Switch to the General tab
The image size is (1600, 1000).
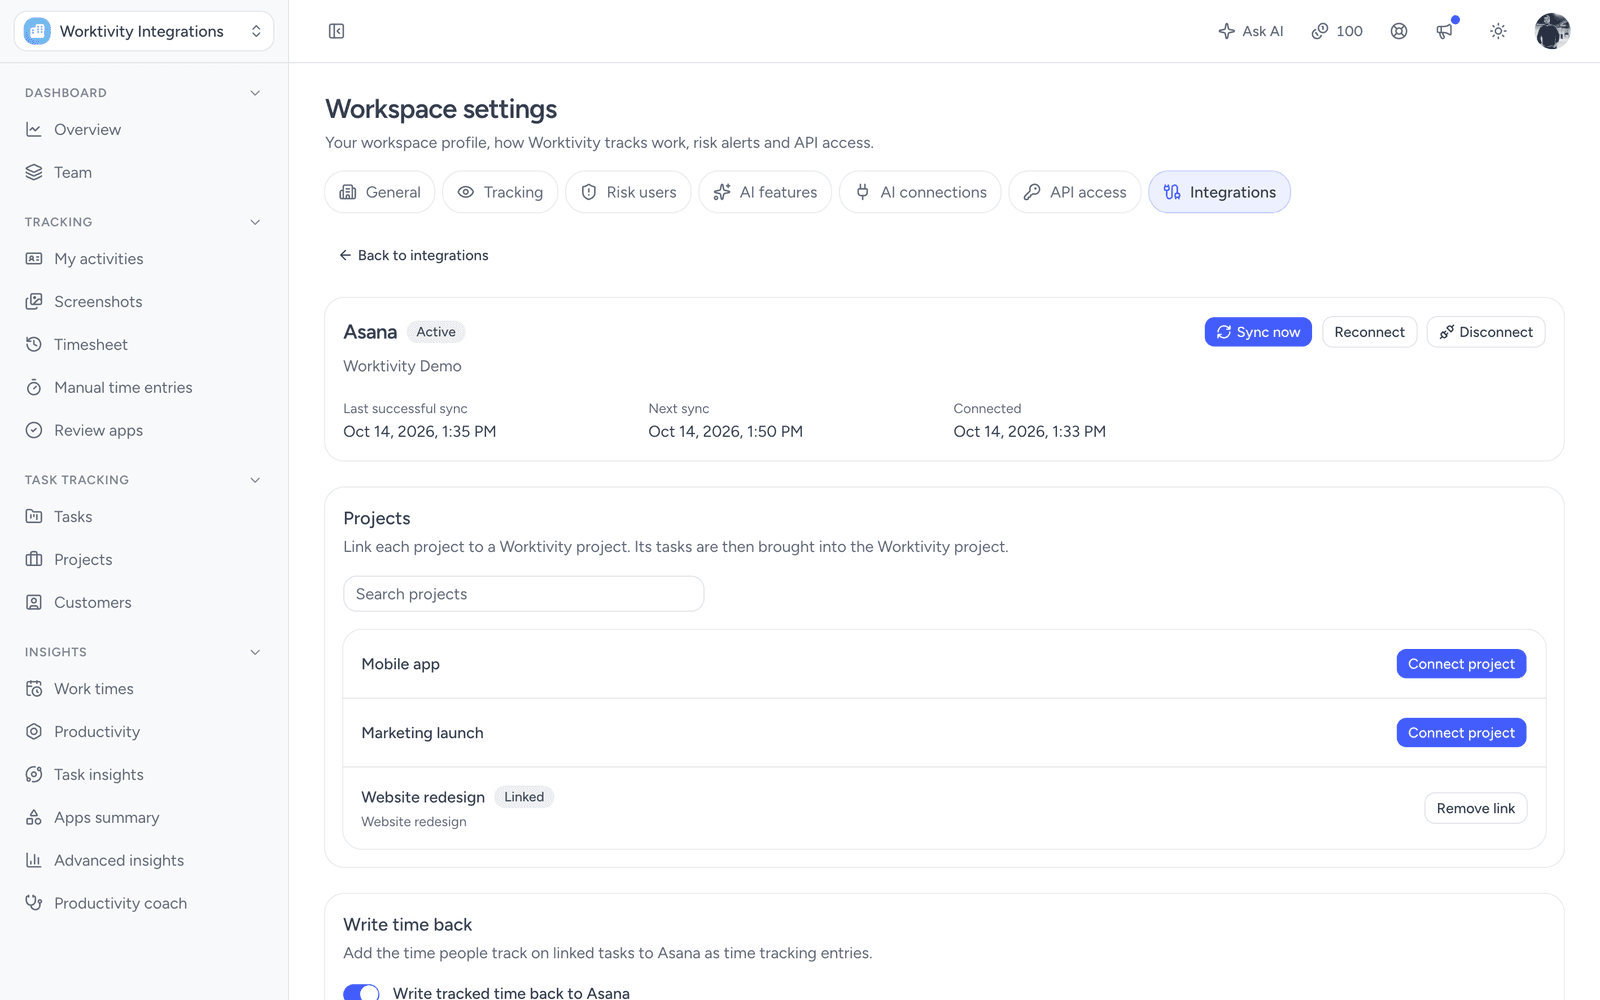click(380, 192)
